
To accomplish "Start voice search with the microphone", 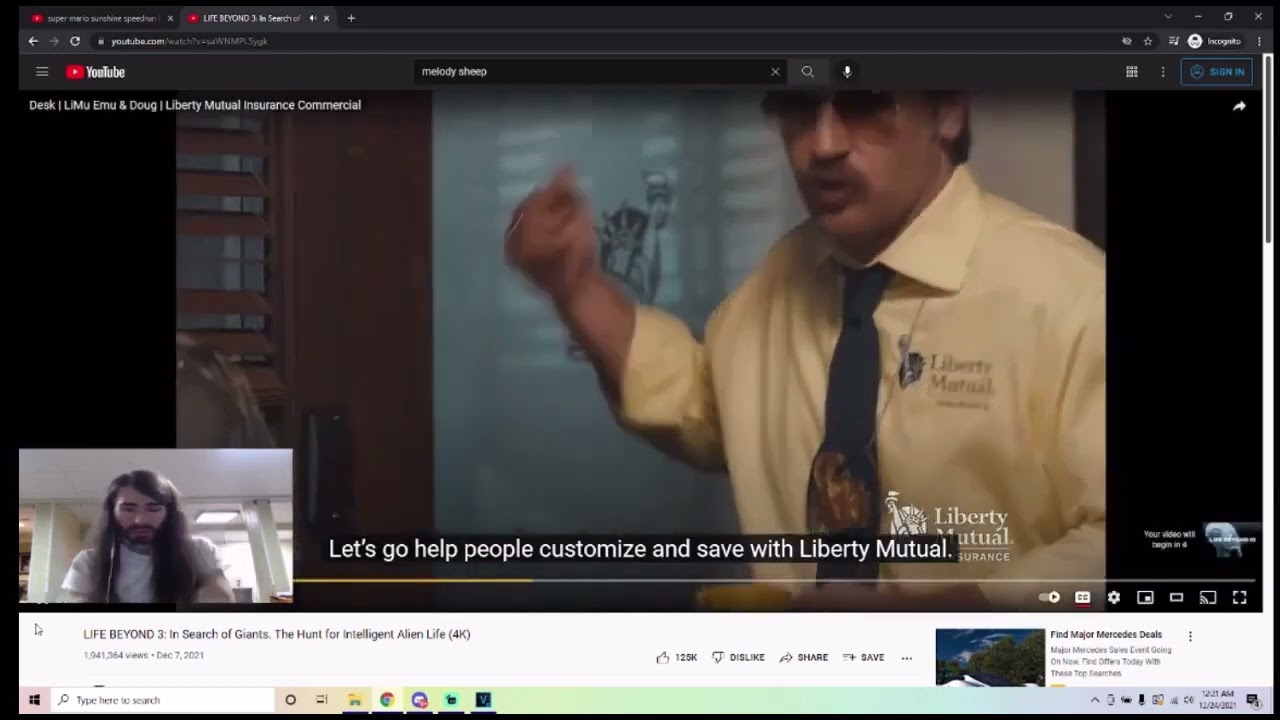I will [847, 72].
